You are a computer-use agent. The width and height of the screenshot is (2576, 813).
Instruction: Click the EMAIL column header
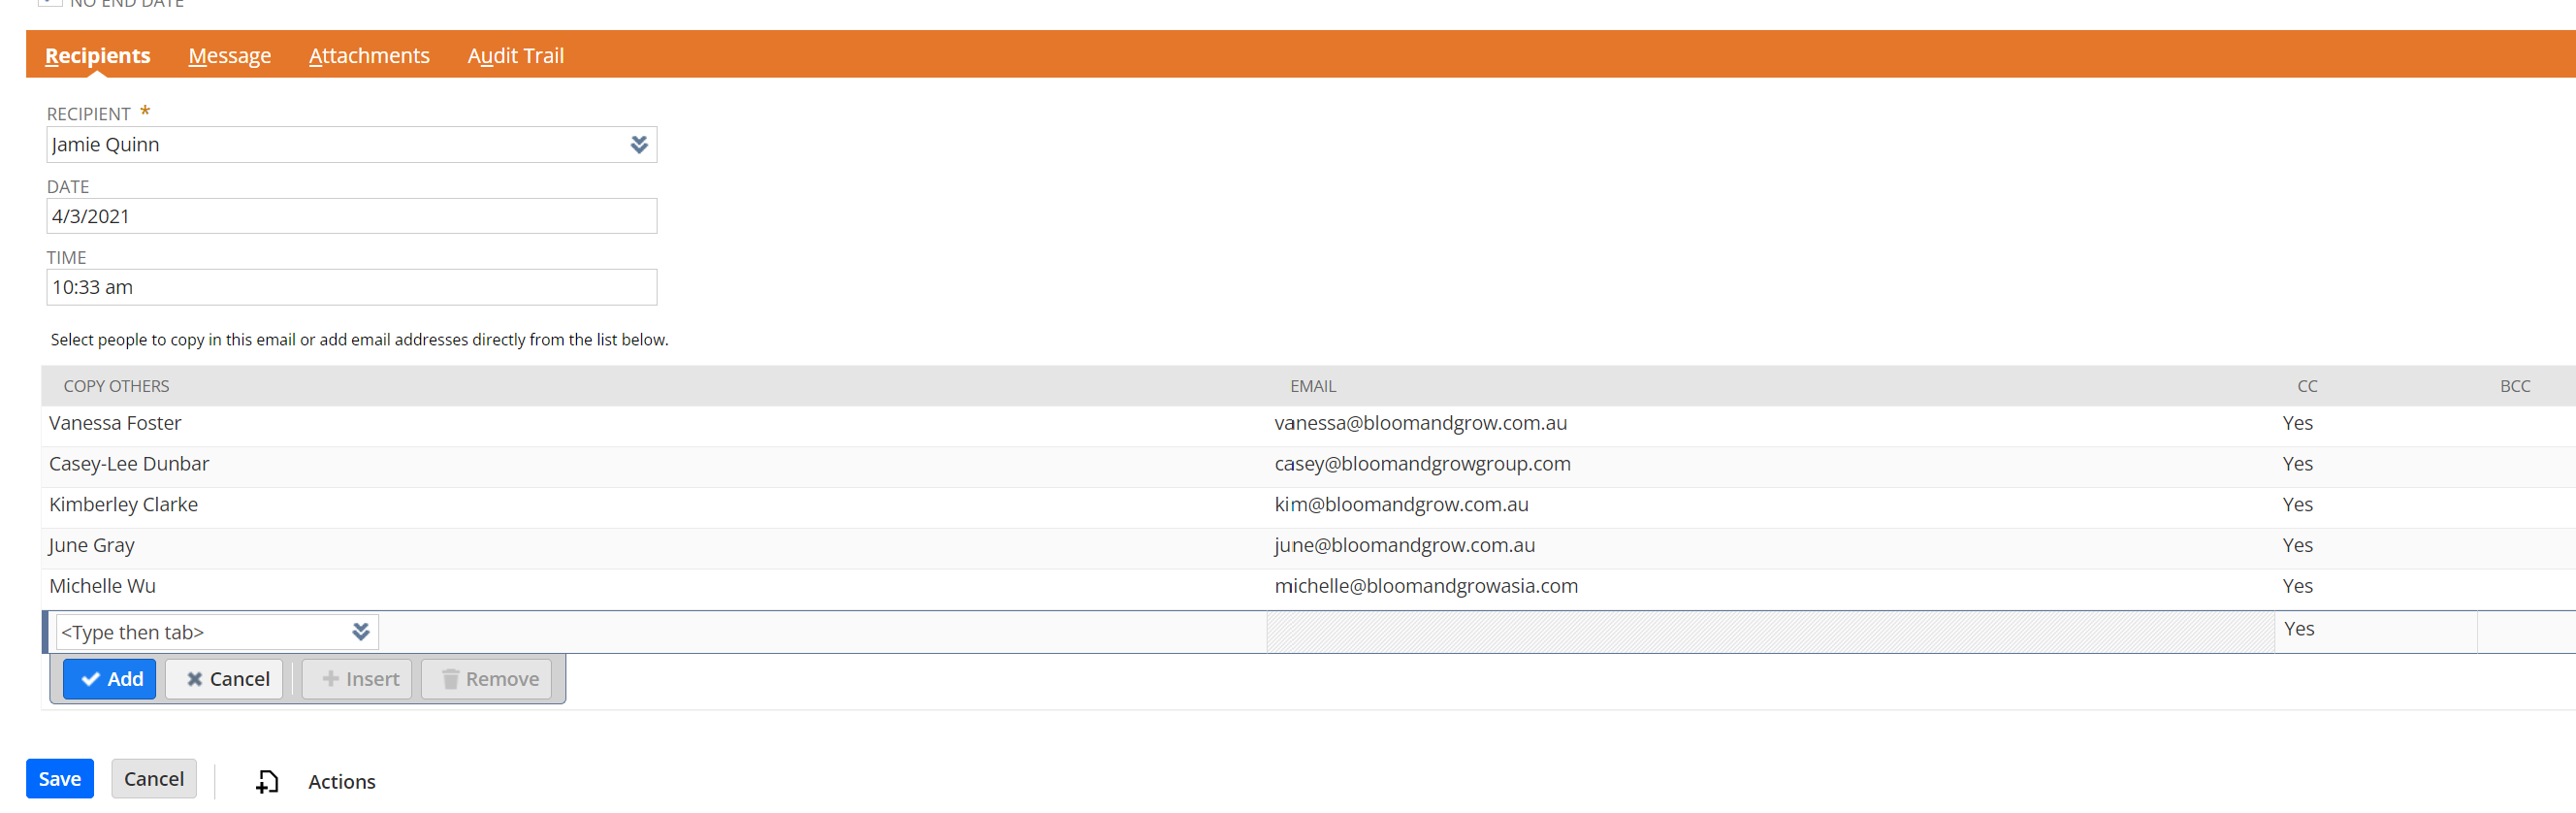(1312, 386)
